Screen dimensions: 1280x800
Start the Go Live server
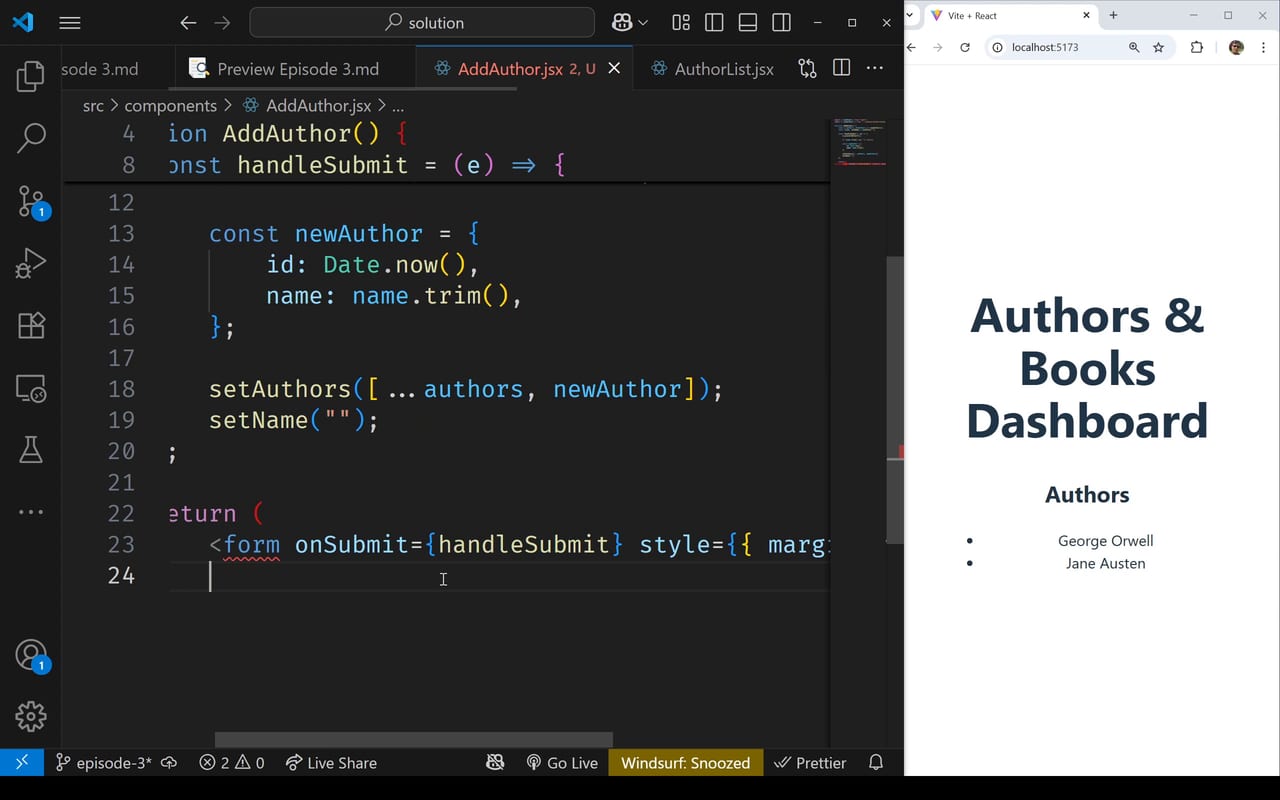562,763
